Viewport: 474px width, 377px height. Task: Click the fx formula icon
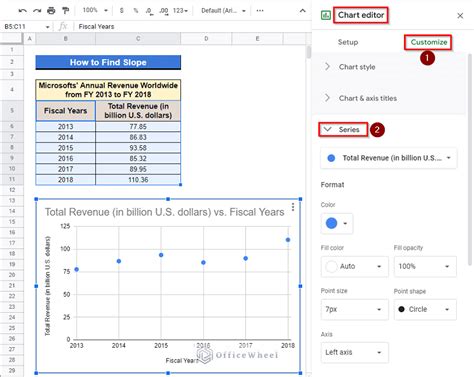click(63, 26)
